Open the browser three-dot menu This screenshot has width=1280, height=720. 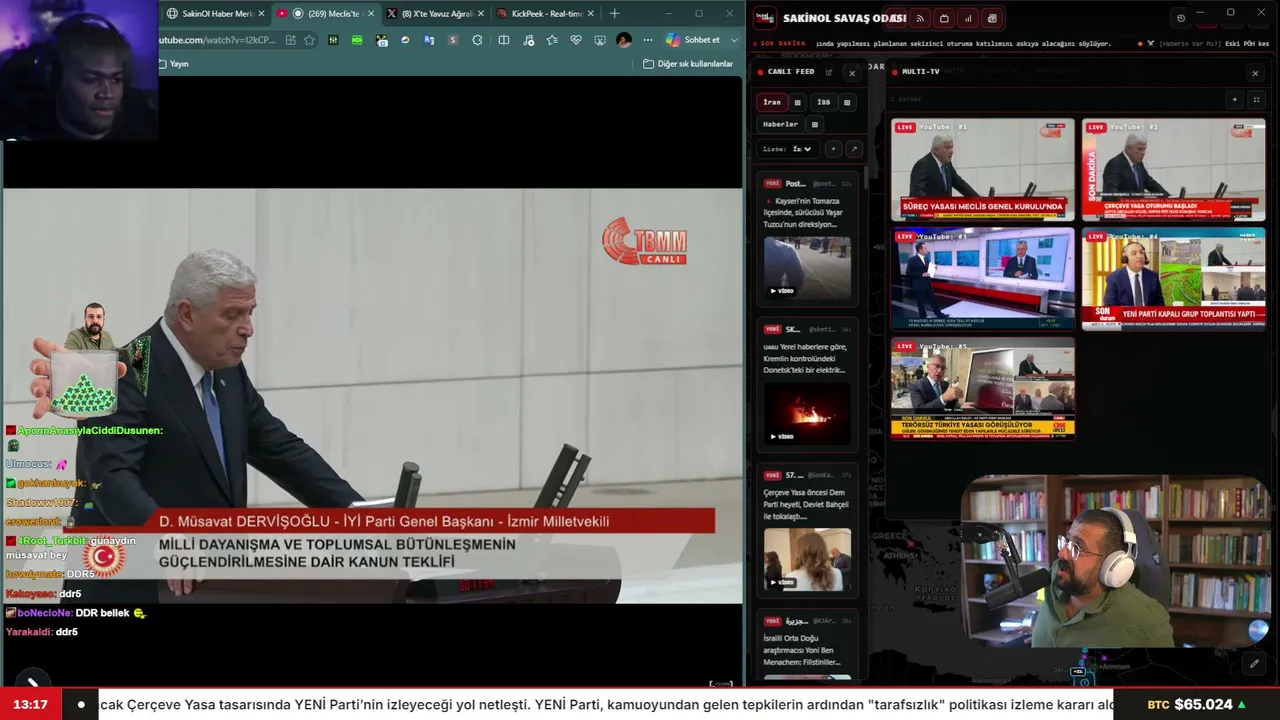click(x=648, y=40)
